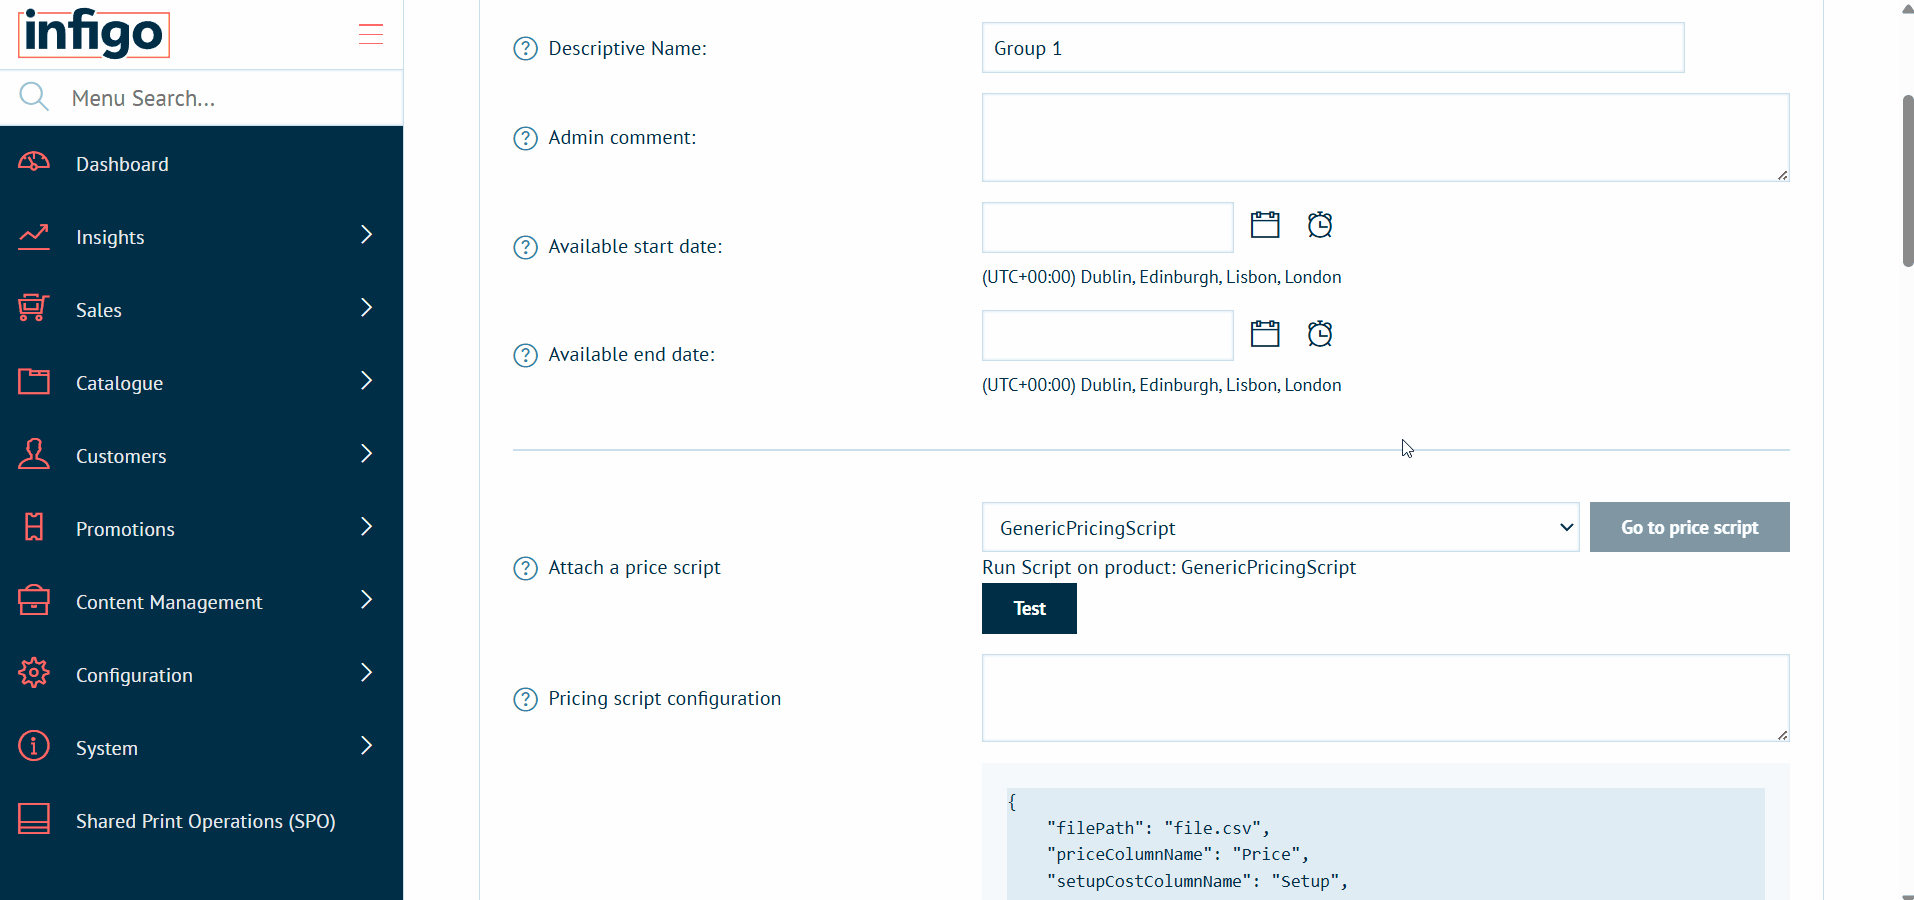The image size is (1914, 900).
Task: Expand the Configuration menu chevron
Action: [x=366, y=672]
